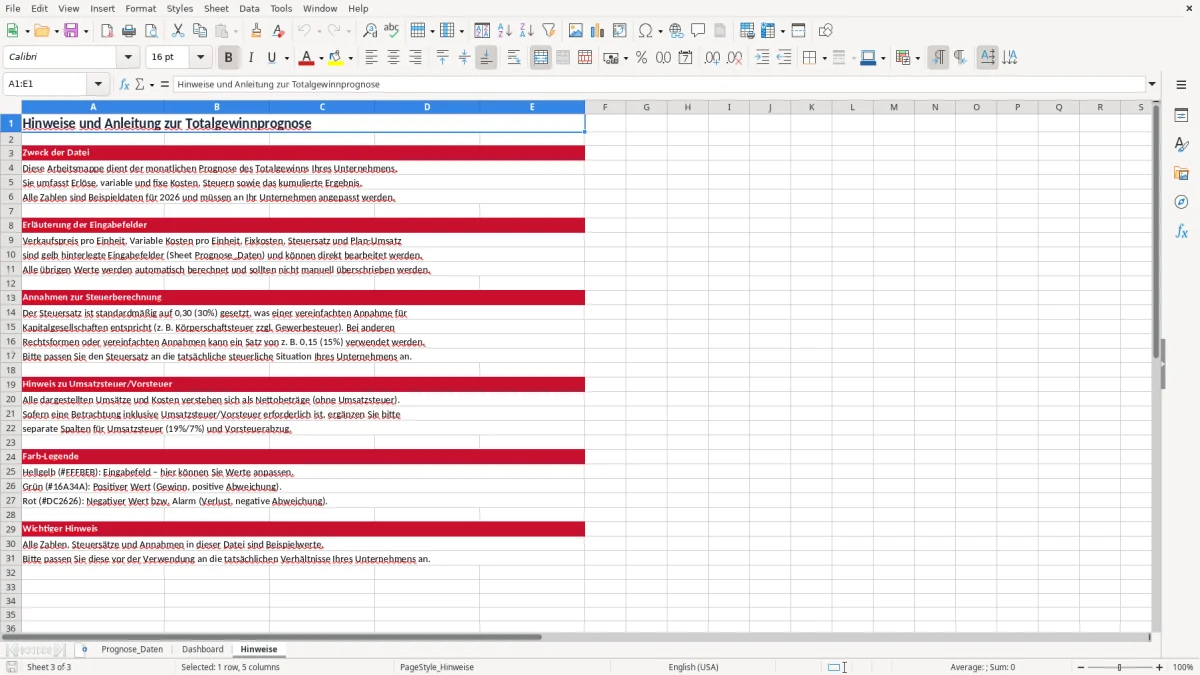This screenshot has width=1200, height=675.
Task: Click the Save document icon
Action: point(71,31)
